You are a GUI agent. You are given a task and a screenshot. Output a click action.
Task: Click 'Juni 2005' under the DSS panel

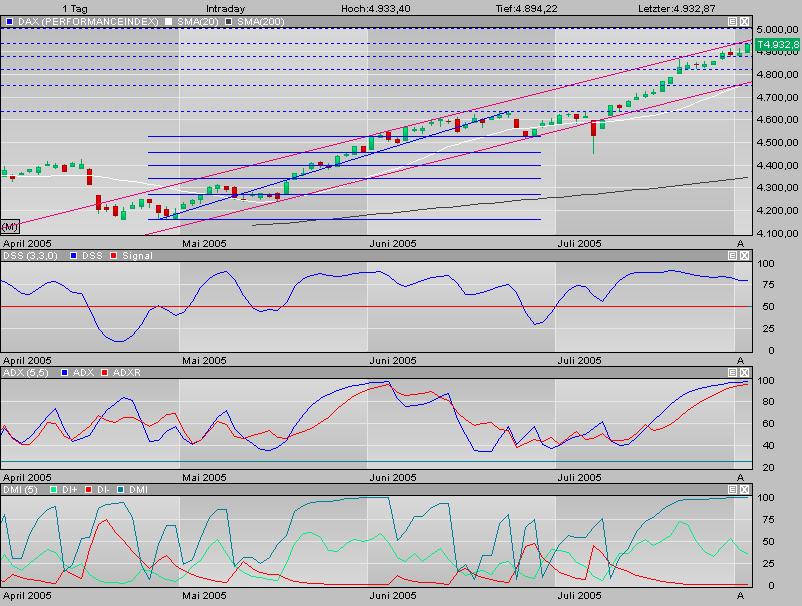393,361
